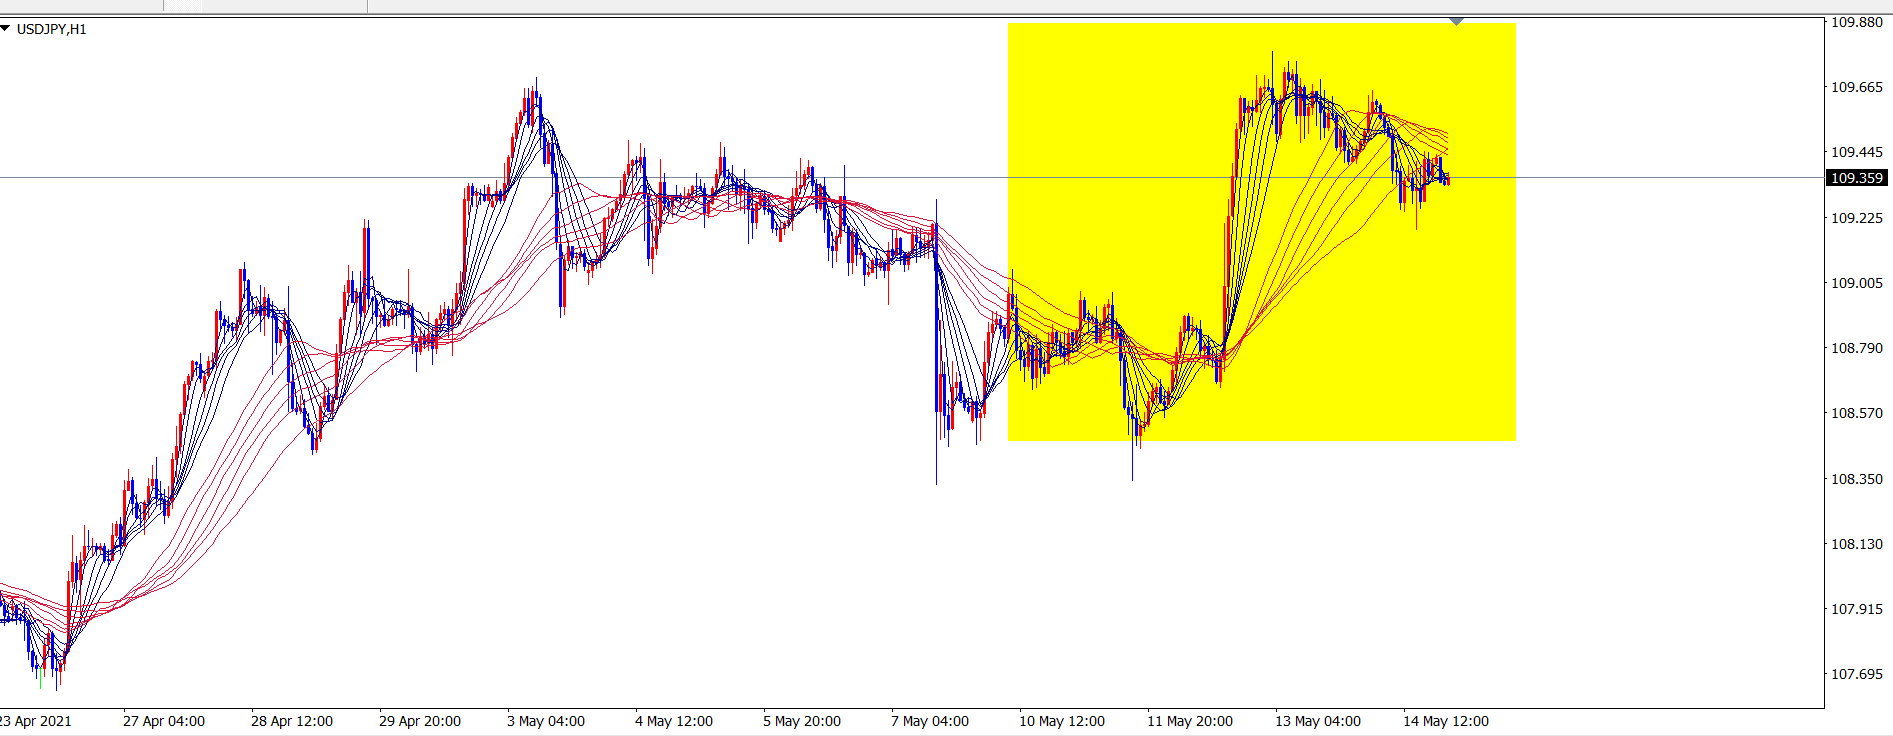Click the current price tag 109.359
Viewport: 1893px width, 736px height.
(1857, 178)
